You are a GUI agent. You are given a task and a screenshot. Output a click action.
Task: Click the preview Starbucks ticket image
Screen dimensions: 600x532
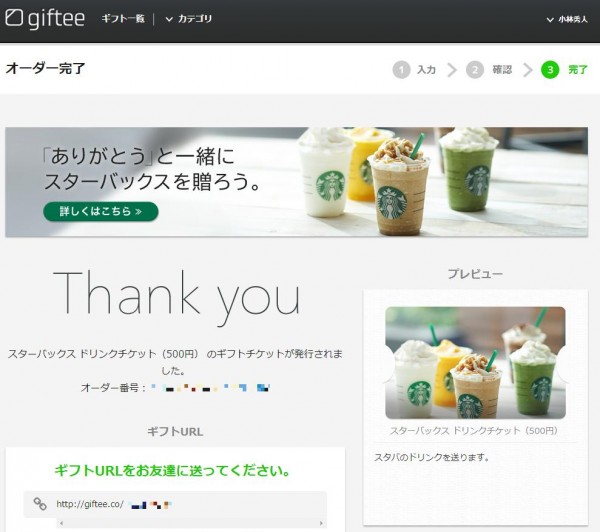pyautogui.click(x=476, y=362)
